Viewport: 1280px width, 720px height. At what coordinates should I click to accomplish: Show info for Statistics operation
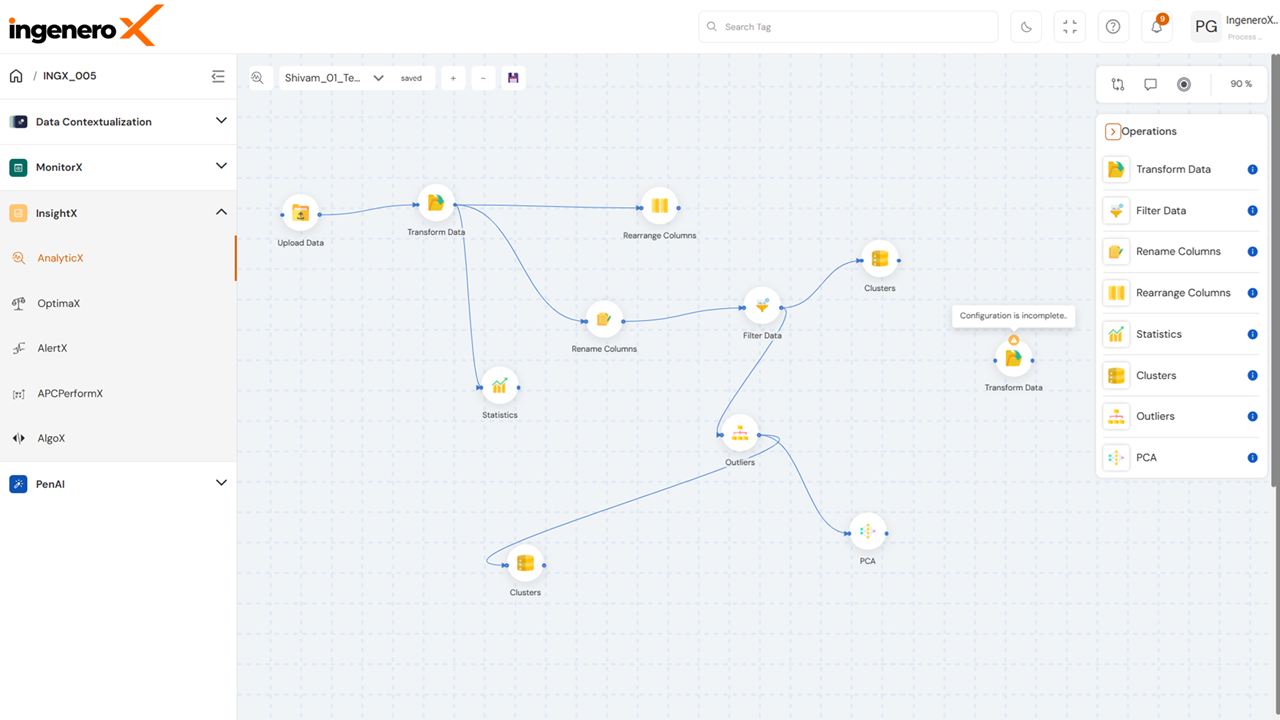(1253, 334)
